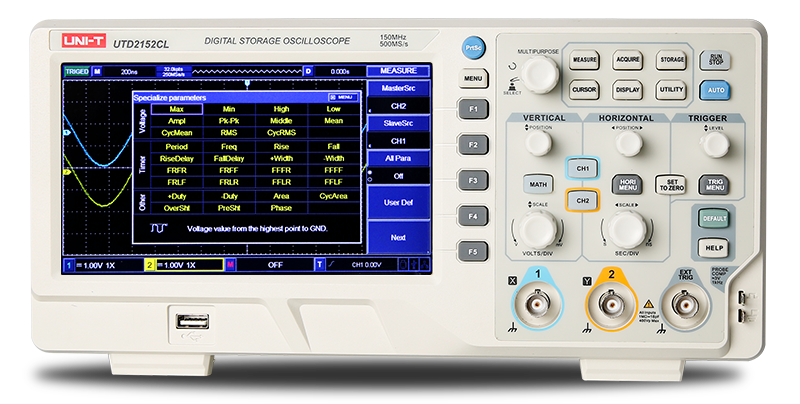This screenshot has width=800, height=404.
Task: Select the Pk-Pk parameter cell
Action: coord(229,121)
